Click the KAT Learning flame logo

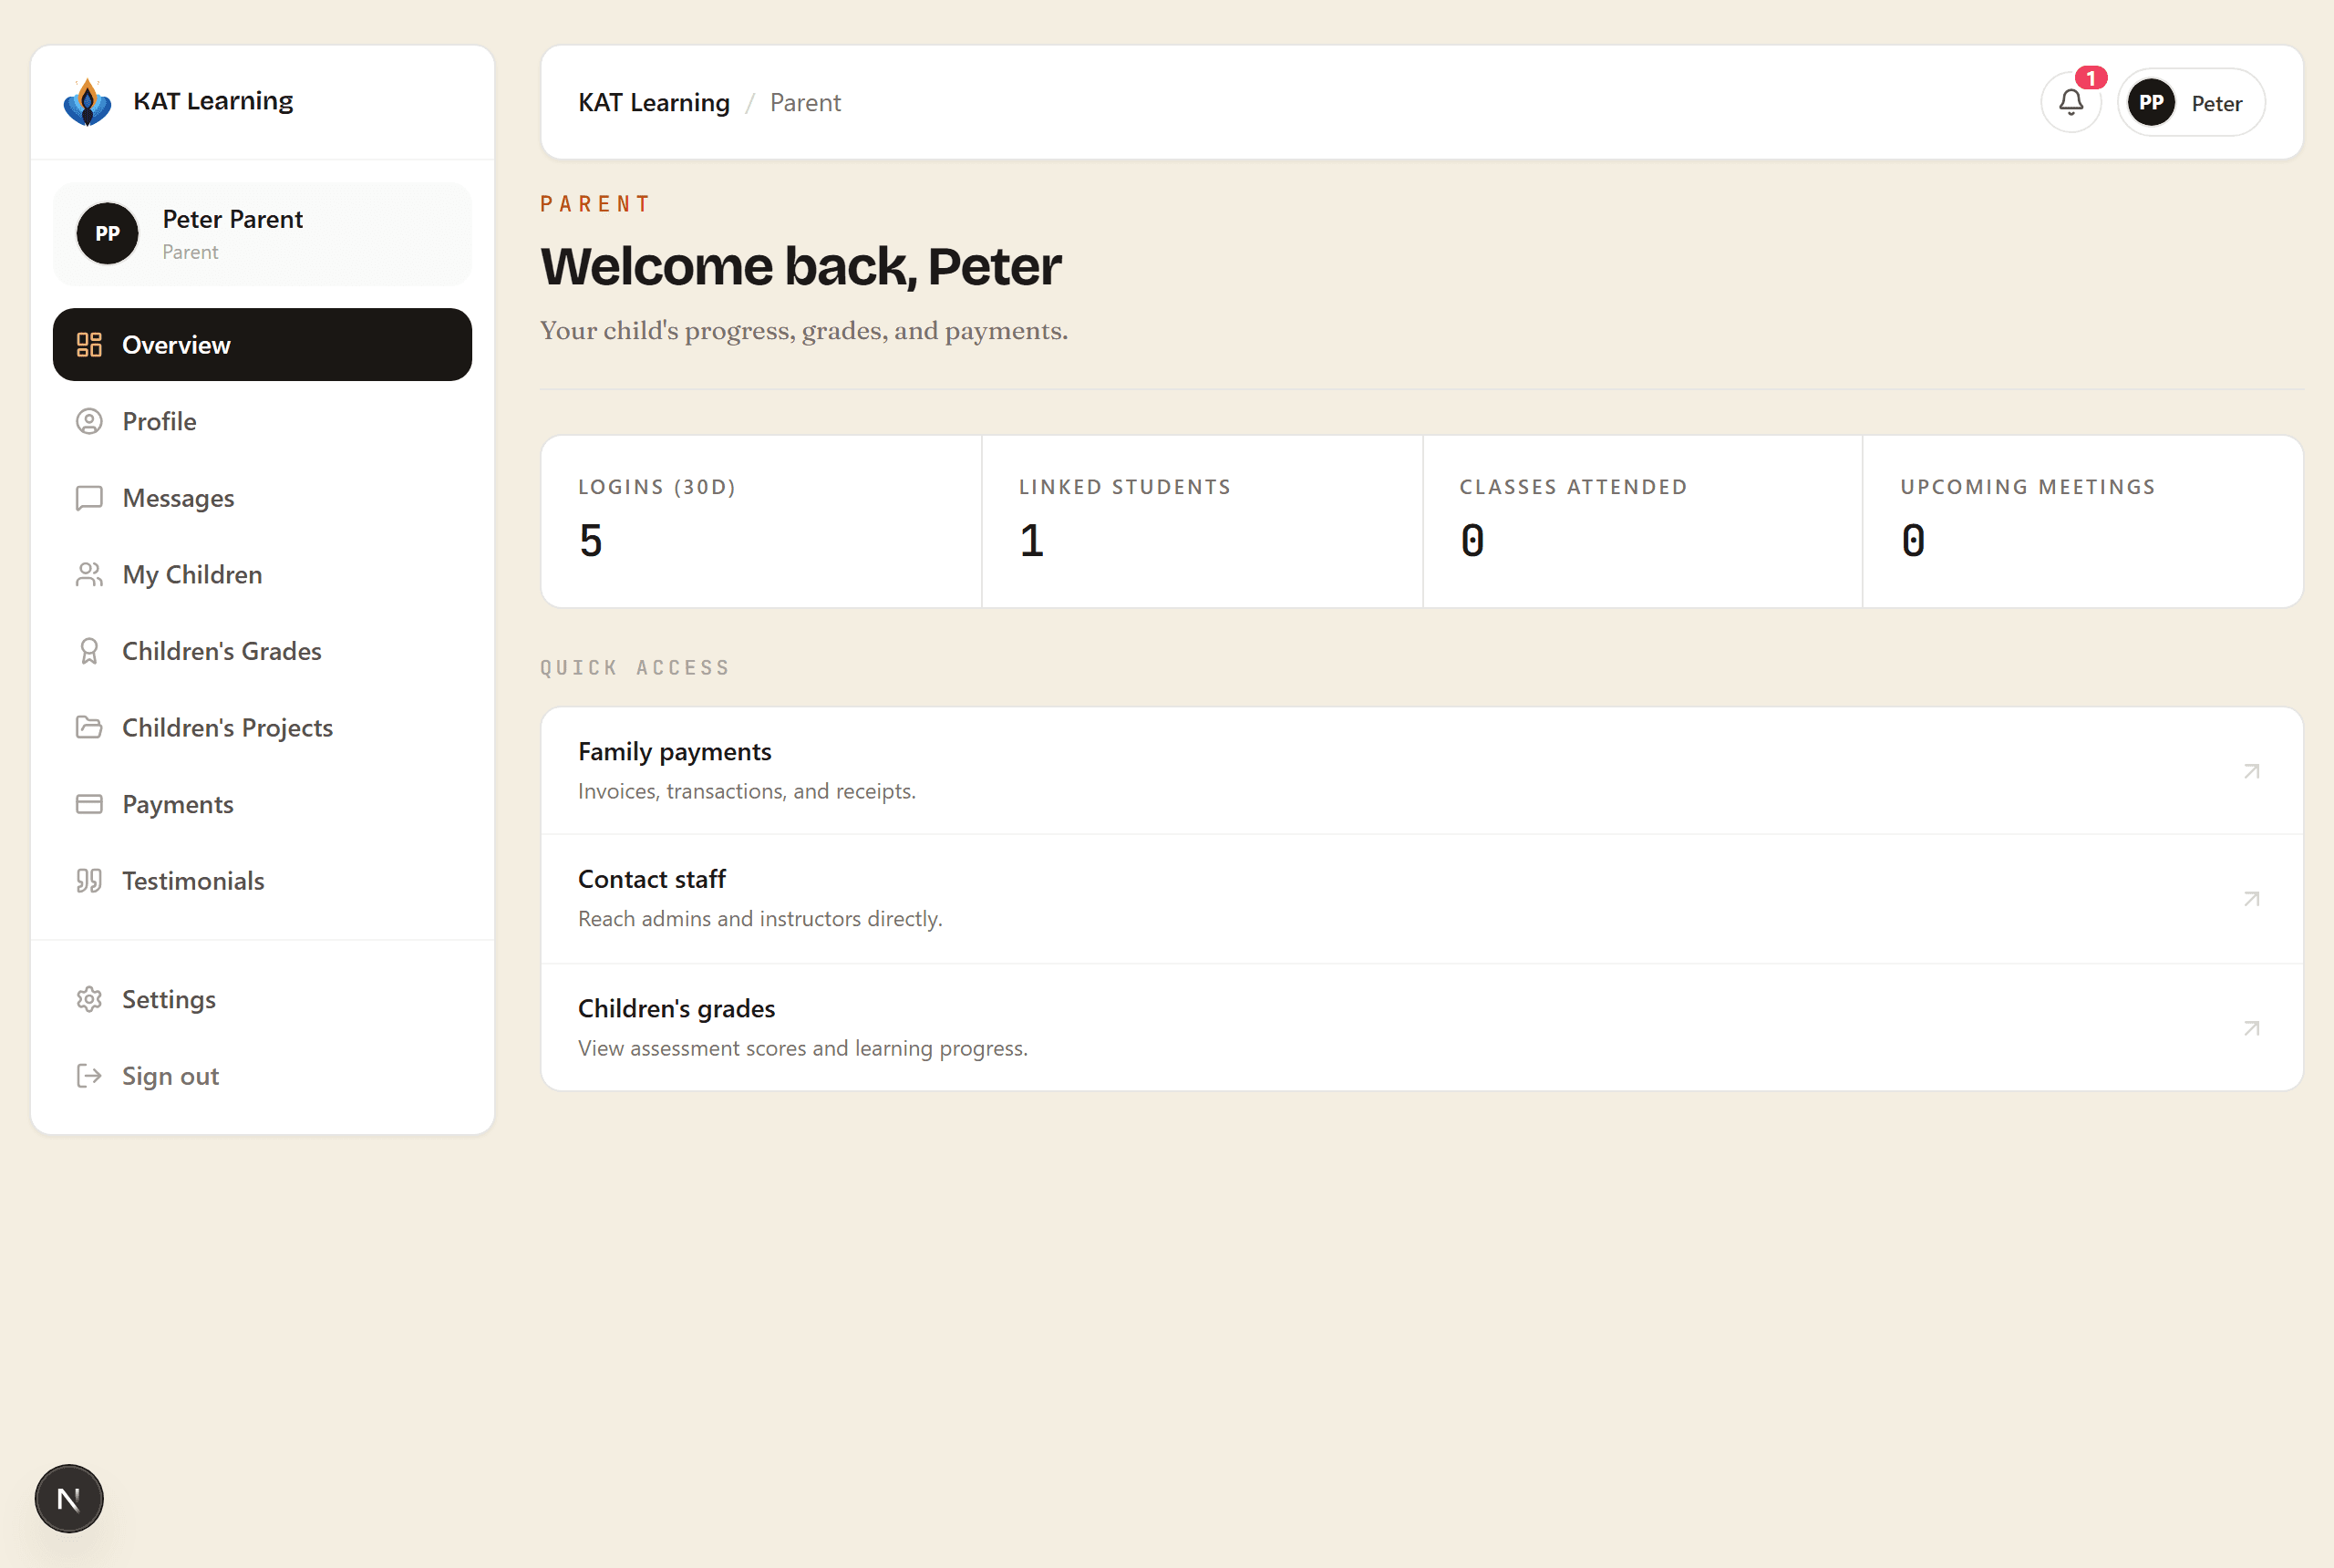88,102
